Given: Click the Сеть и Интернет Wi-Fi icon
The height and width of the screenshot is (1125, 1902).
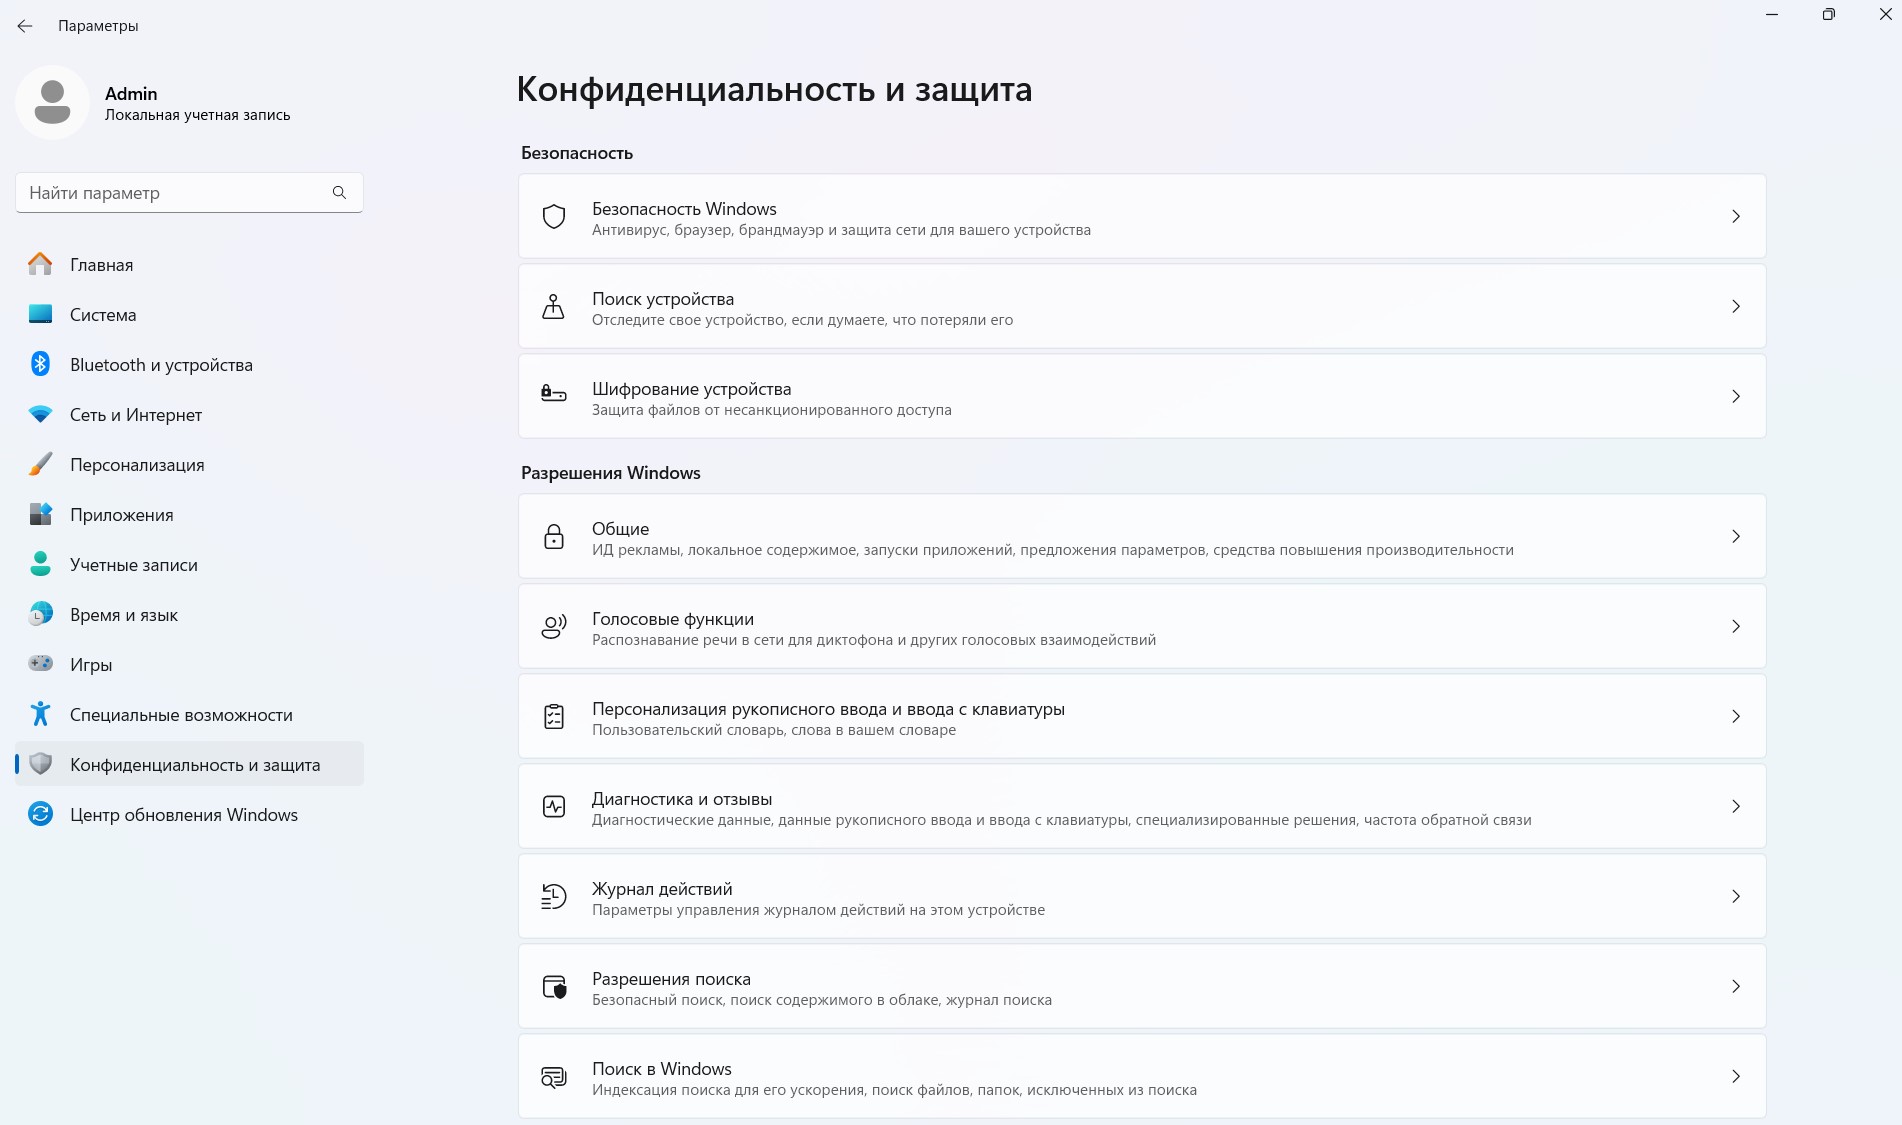Looking at the screenshot, I should point(40,414).
